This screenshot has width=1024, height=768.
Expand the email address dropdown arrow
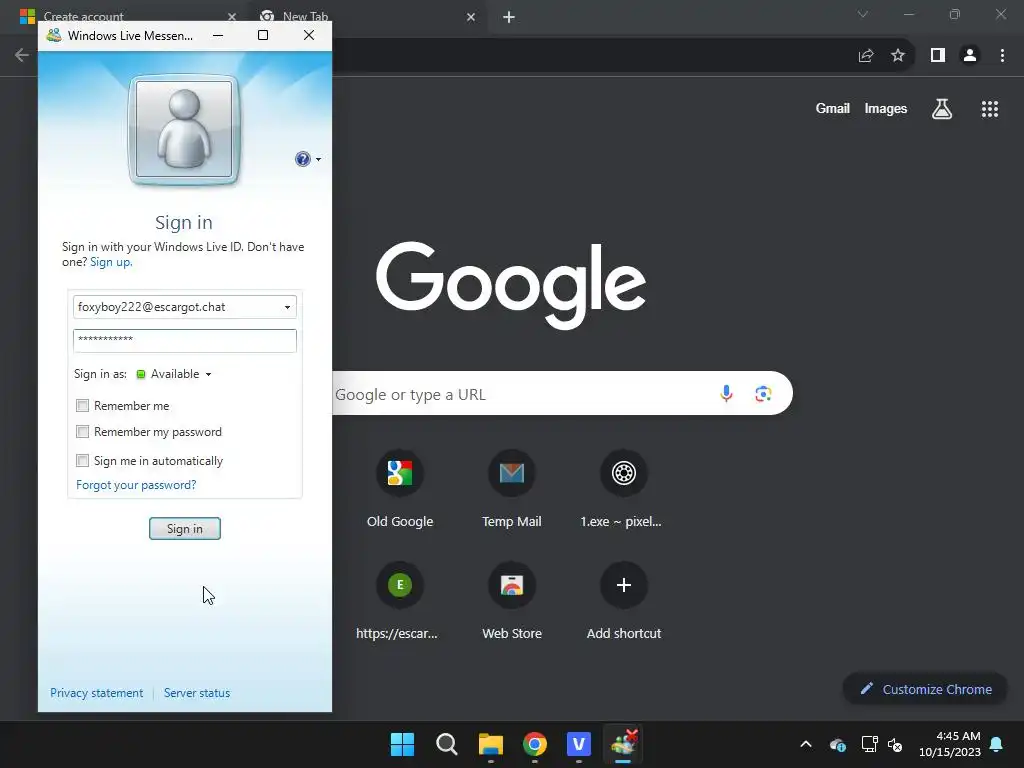[287, 307]
